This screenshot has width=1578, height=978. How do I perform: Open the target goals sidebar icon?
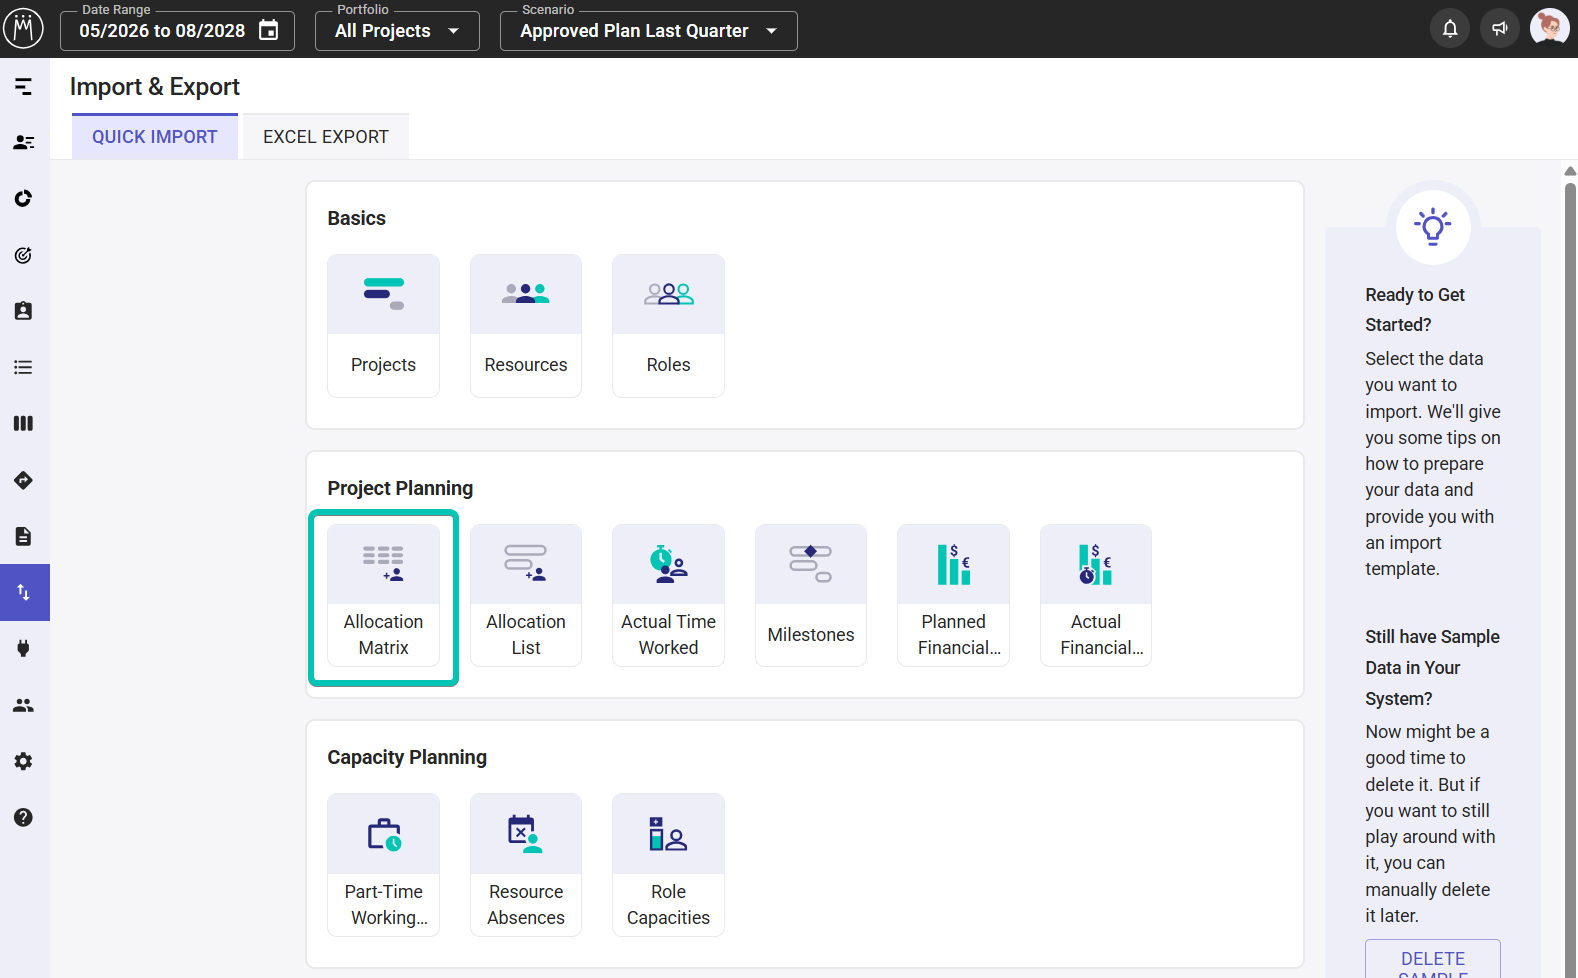pos(24,255)
